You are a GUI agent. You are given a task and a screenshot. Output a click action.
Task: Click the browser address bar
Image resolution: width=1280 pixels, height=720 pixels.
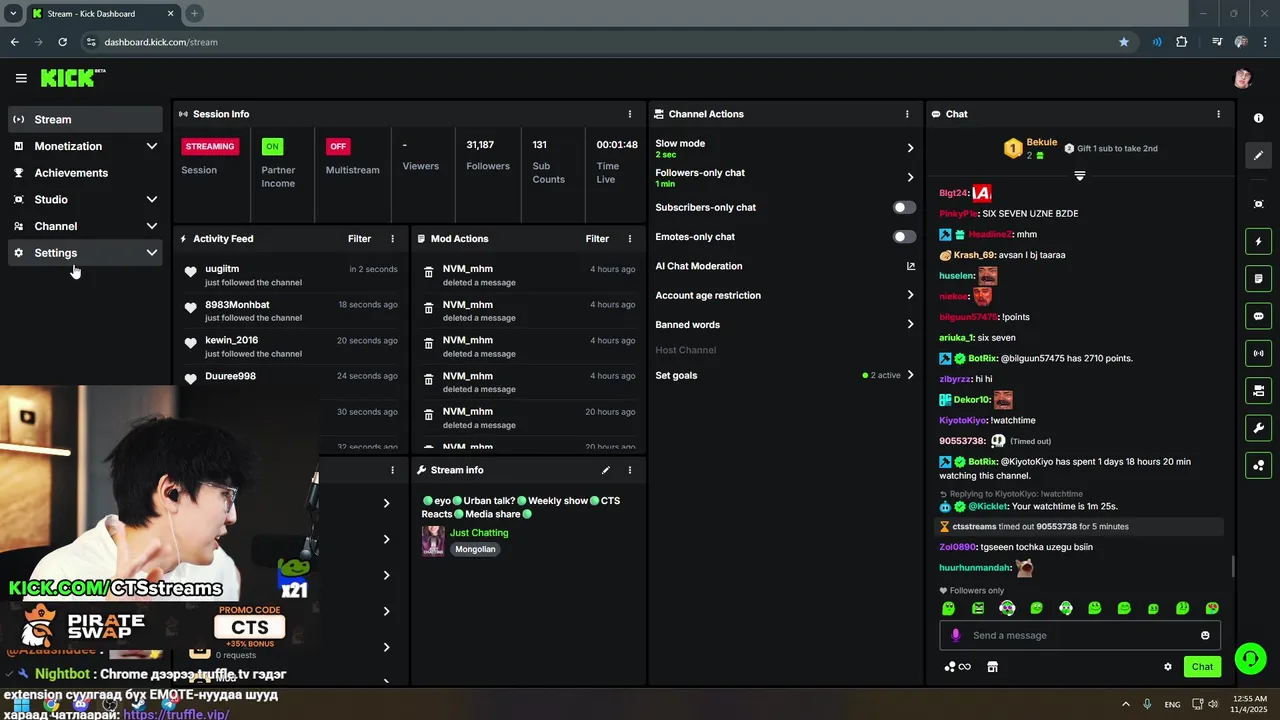click(600, 42)
